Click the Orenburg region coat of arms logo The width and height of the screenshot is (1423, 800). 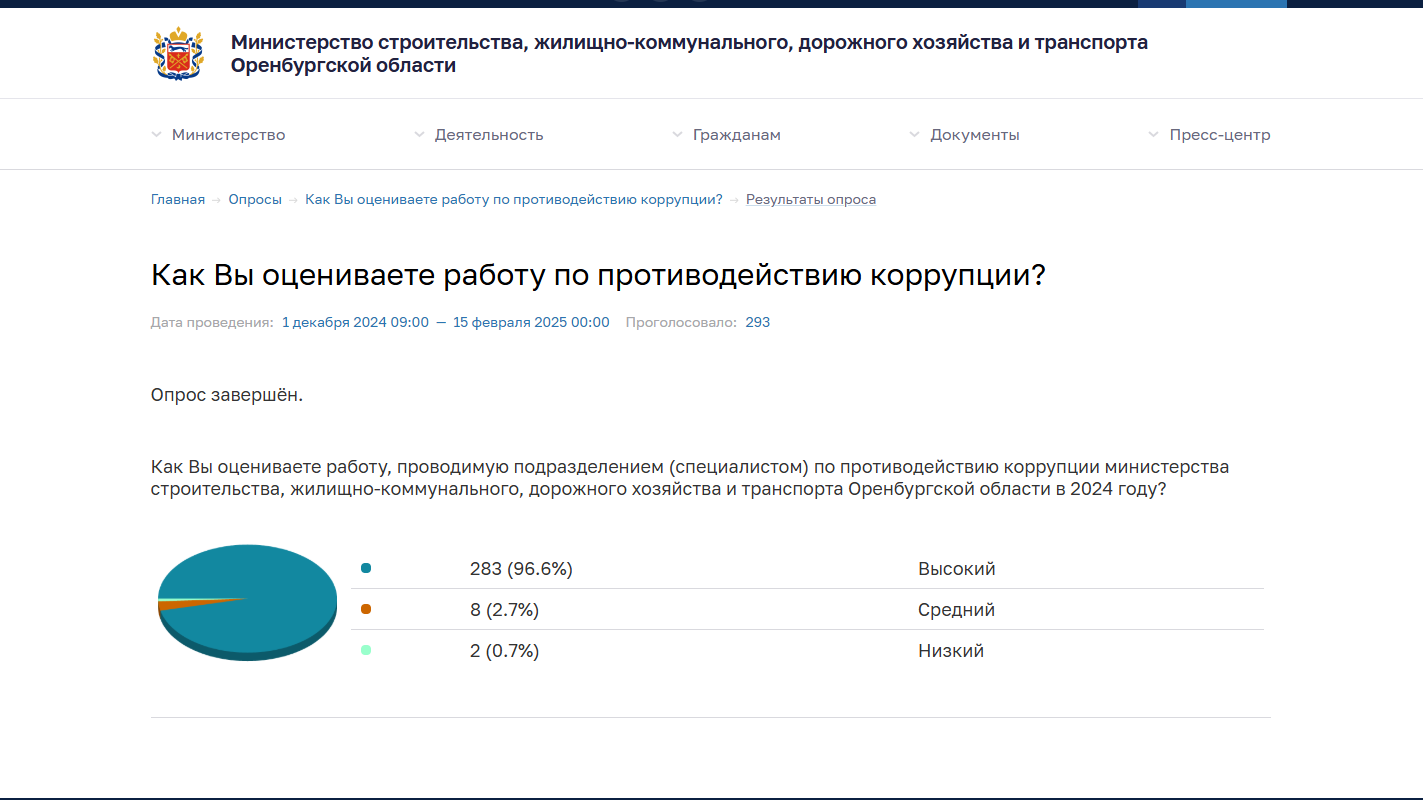click(x=177, y=54)
